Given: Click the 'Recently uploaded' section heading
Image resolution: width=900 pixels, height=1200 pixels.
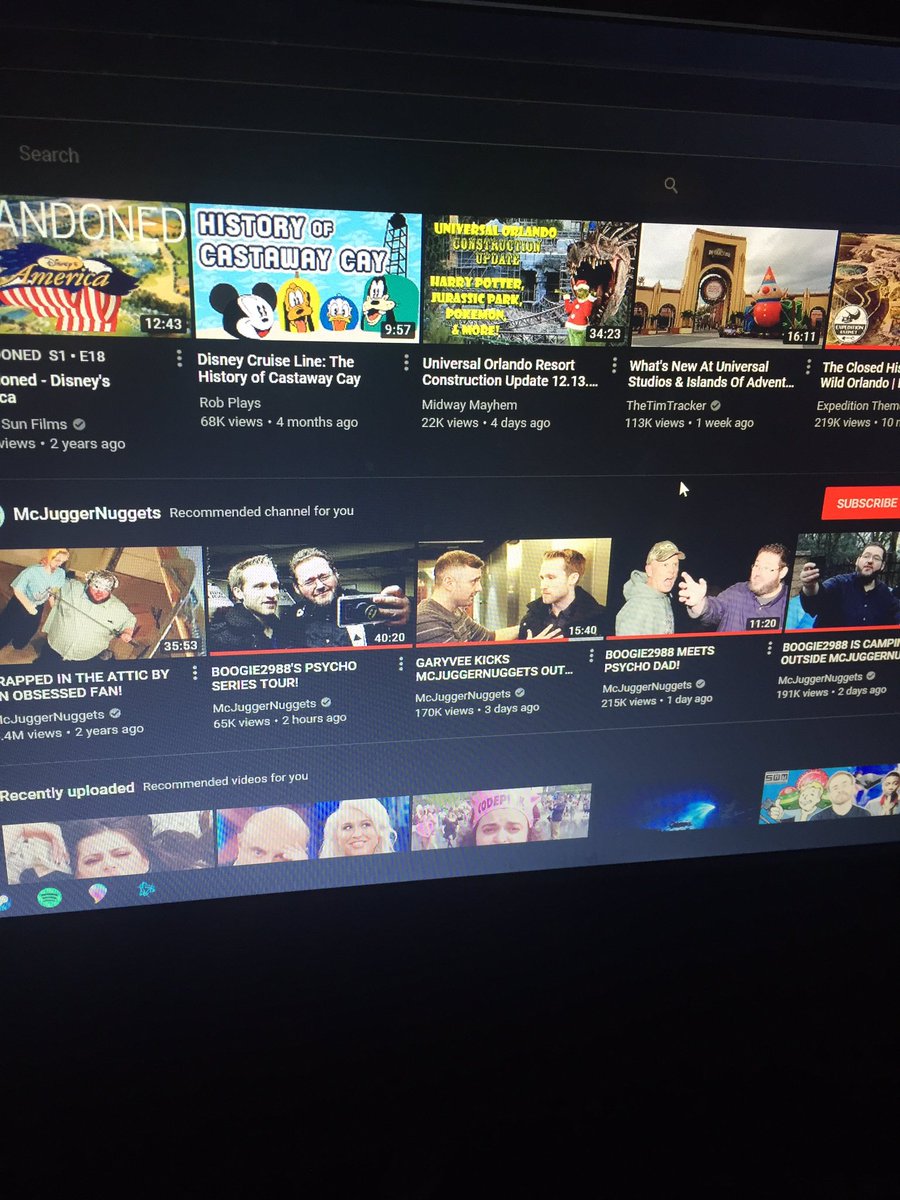Looking at the screenshot, I should 67,793.
